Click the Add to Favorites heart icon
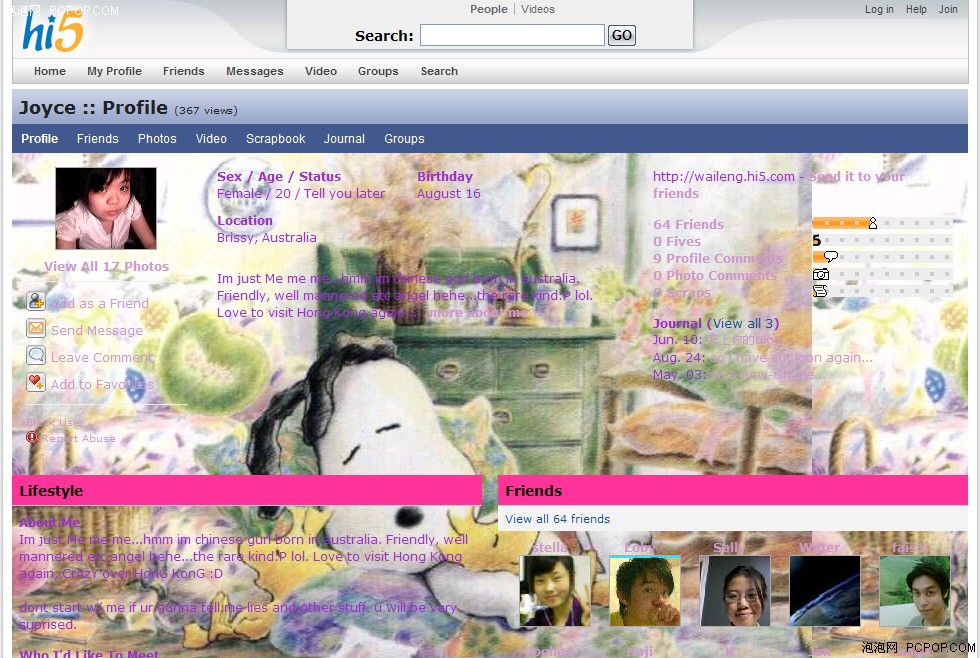Image resolution: width=980 pixels, height=658 pixels. (36, 382)
